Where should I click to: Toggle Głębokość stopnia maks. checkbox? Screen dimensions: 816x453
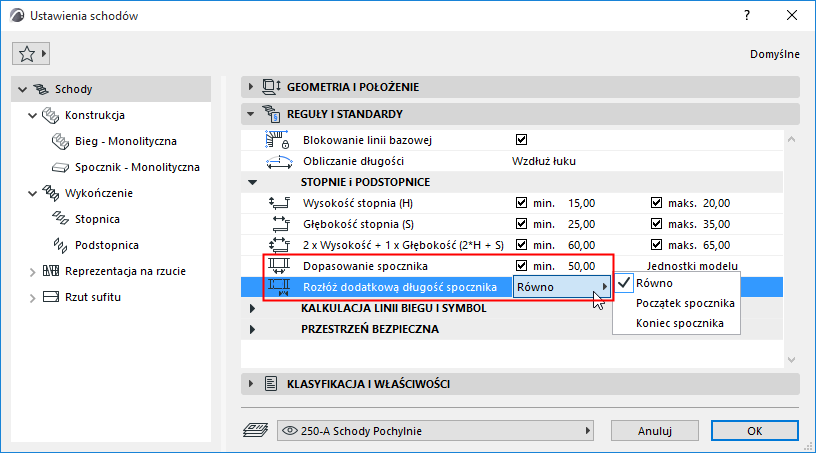pos(656,223)
